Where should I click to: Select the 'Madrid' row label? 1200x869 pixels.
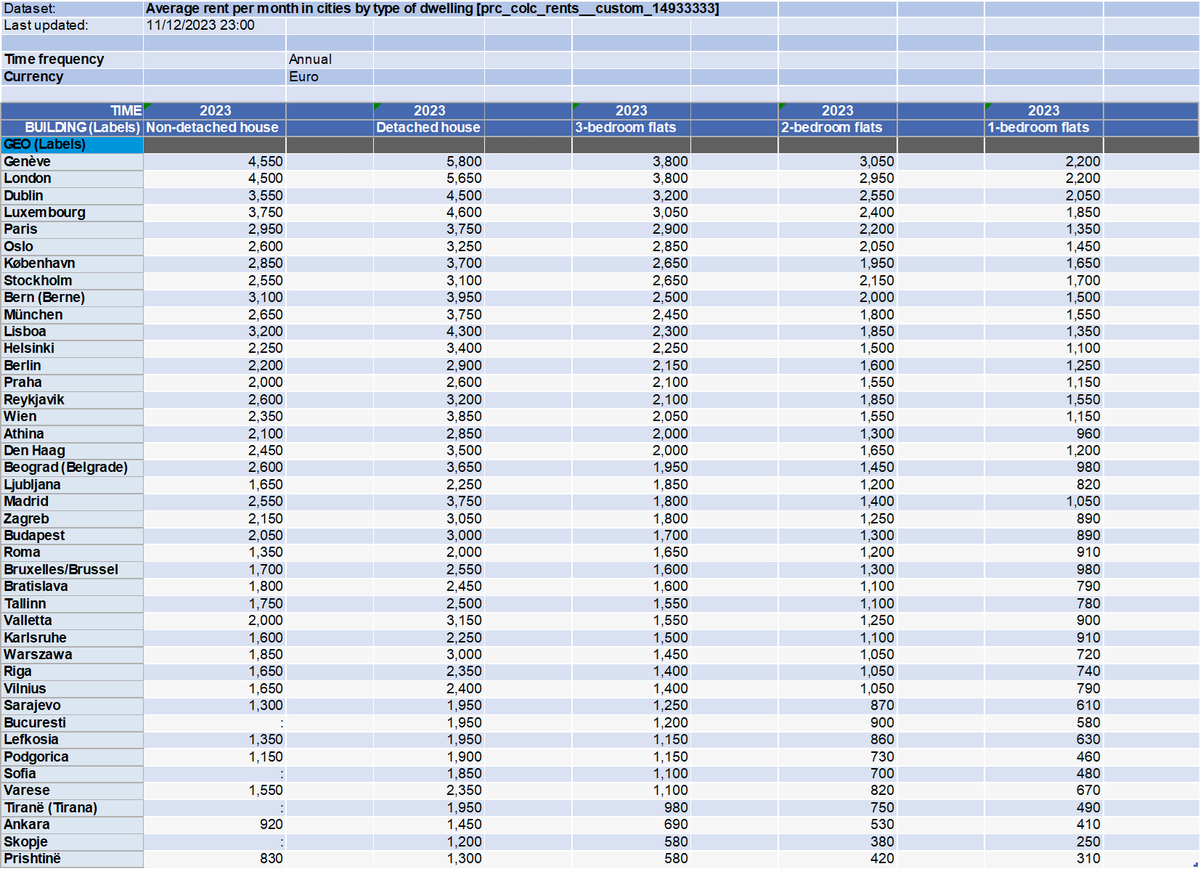tap(72, 501)
